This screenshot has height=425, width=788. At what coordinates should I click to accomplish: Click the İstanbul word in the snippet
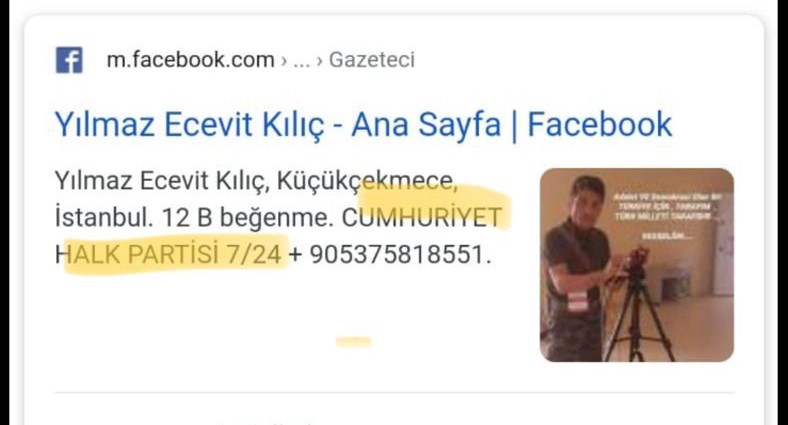point(104,218)
